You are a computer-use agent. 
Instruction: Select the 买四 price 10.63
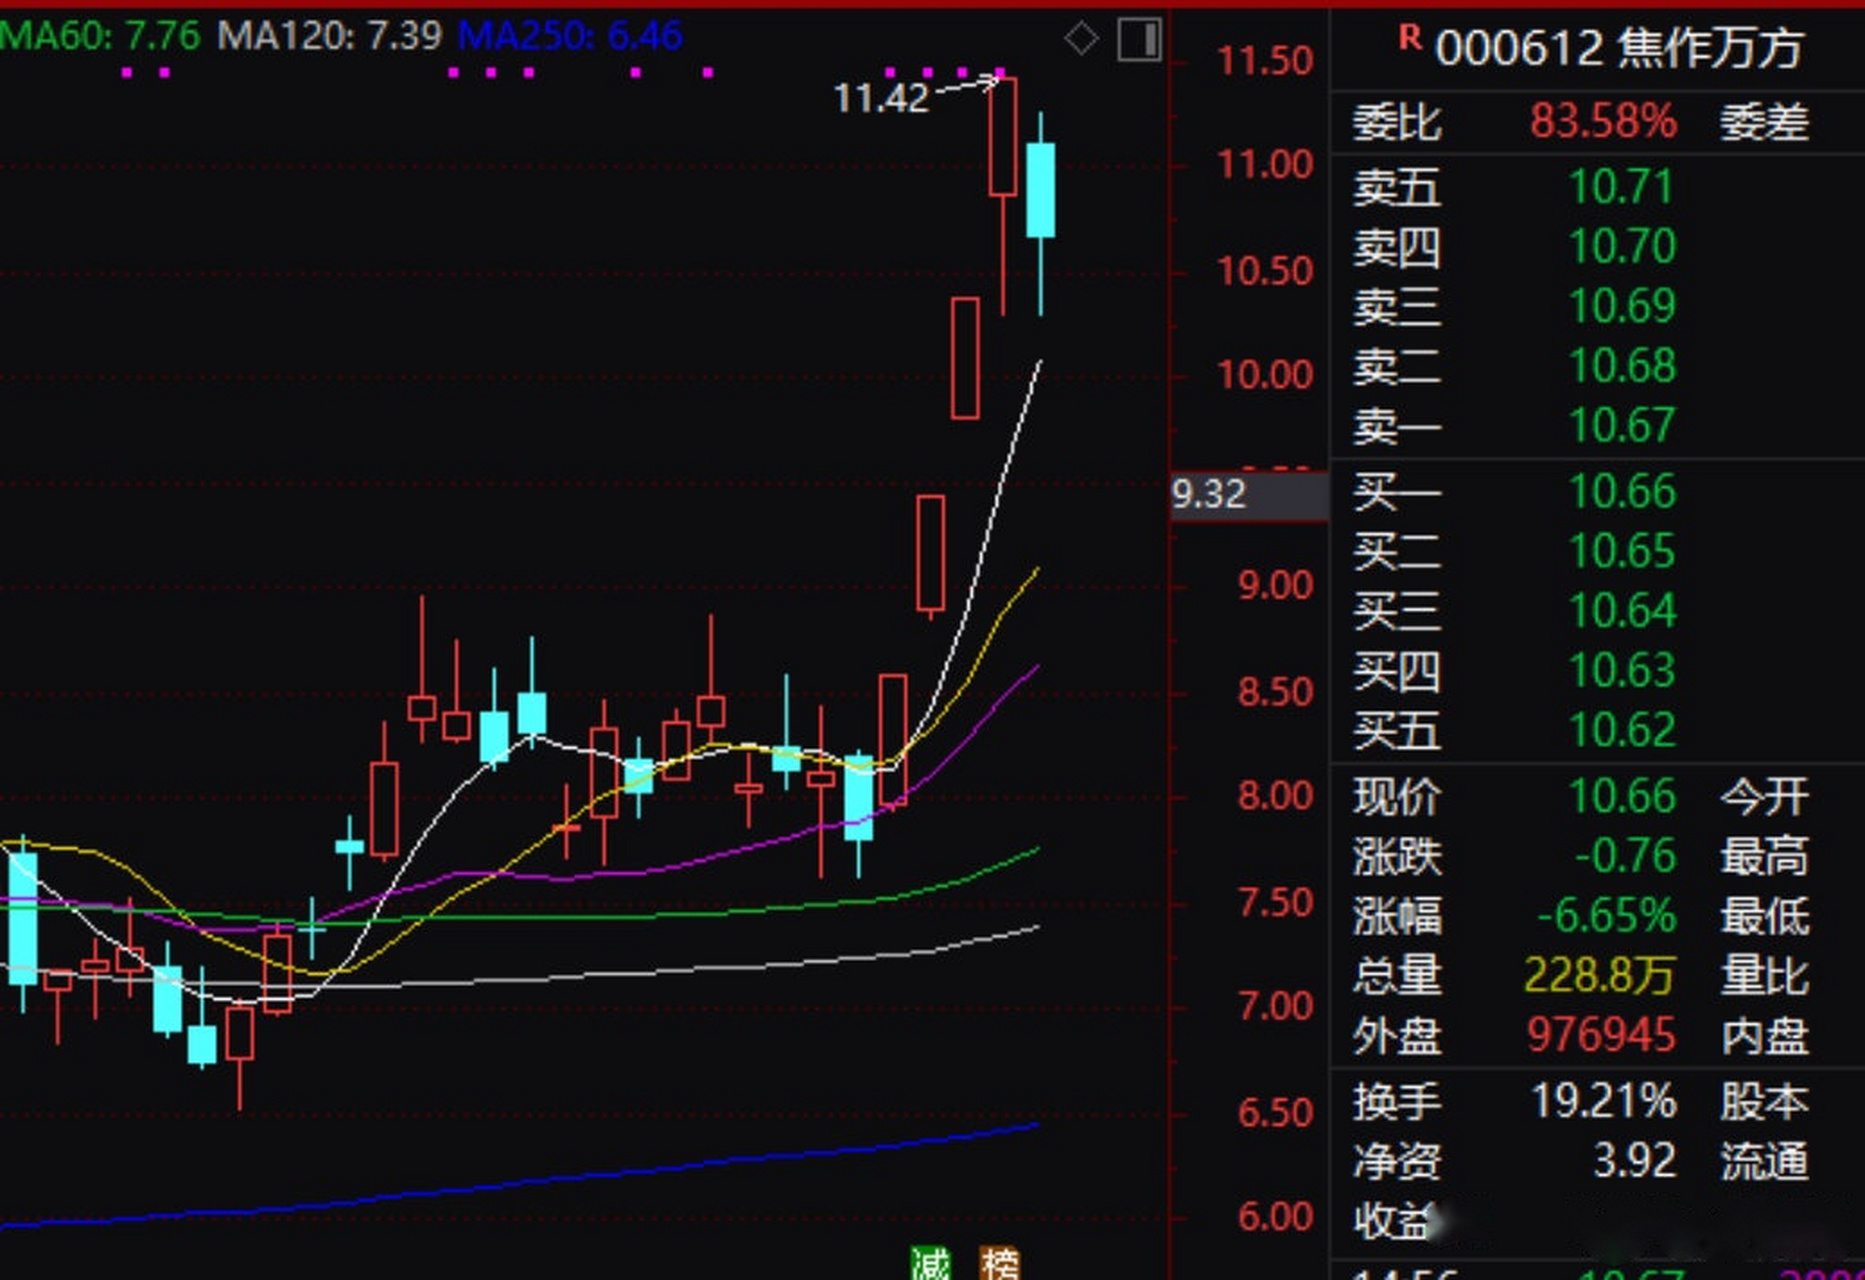[x=1622, y=670]
